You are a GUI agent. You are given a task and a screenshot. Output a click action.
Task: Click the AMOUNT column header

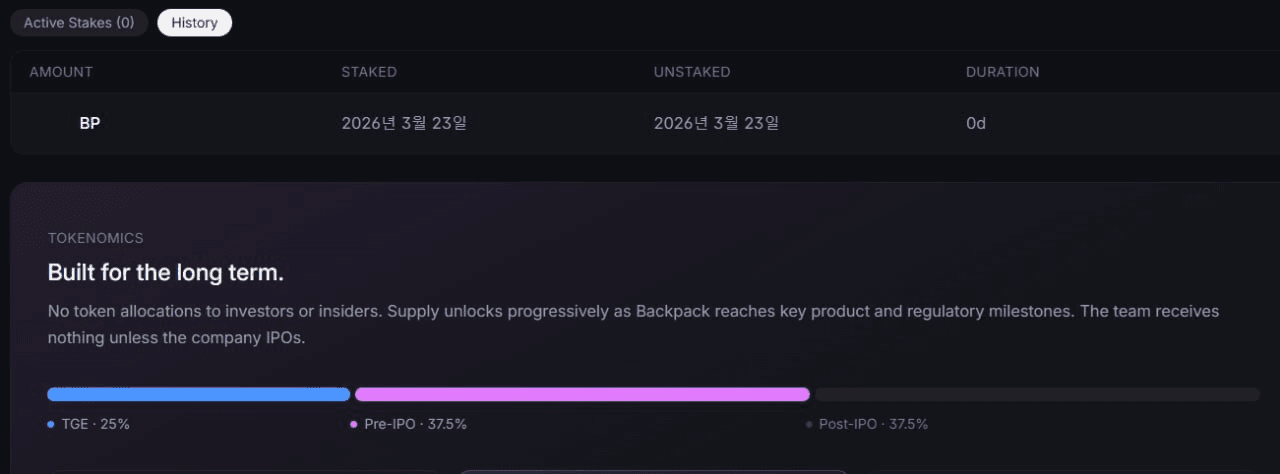tap(61, 72)
